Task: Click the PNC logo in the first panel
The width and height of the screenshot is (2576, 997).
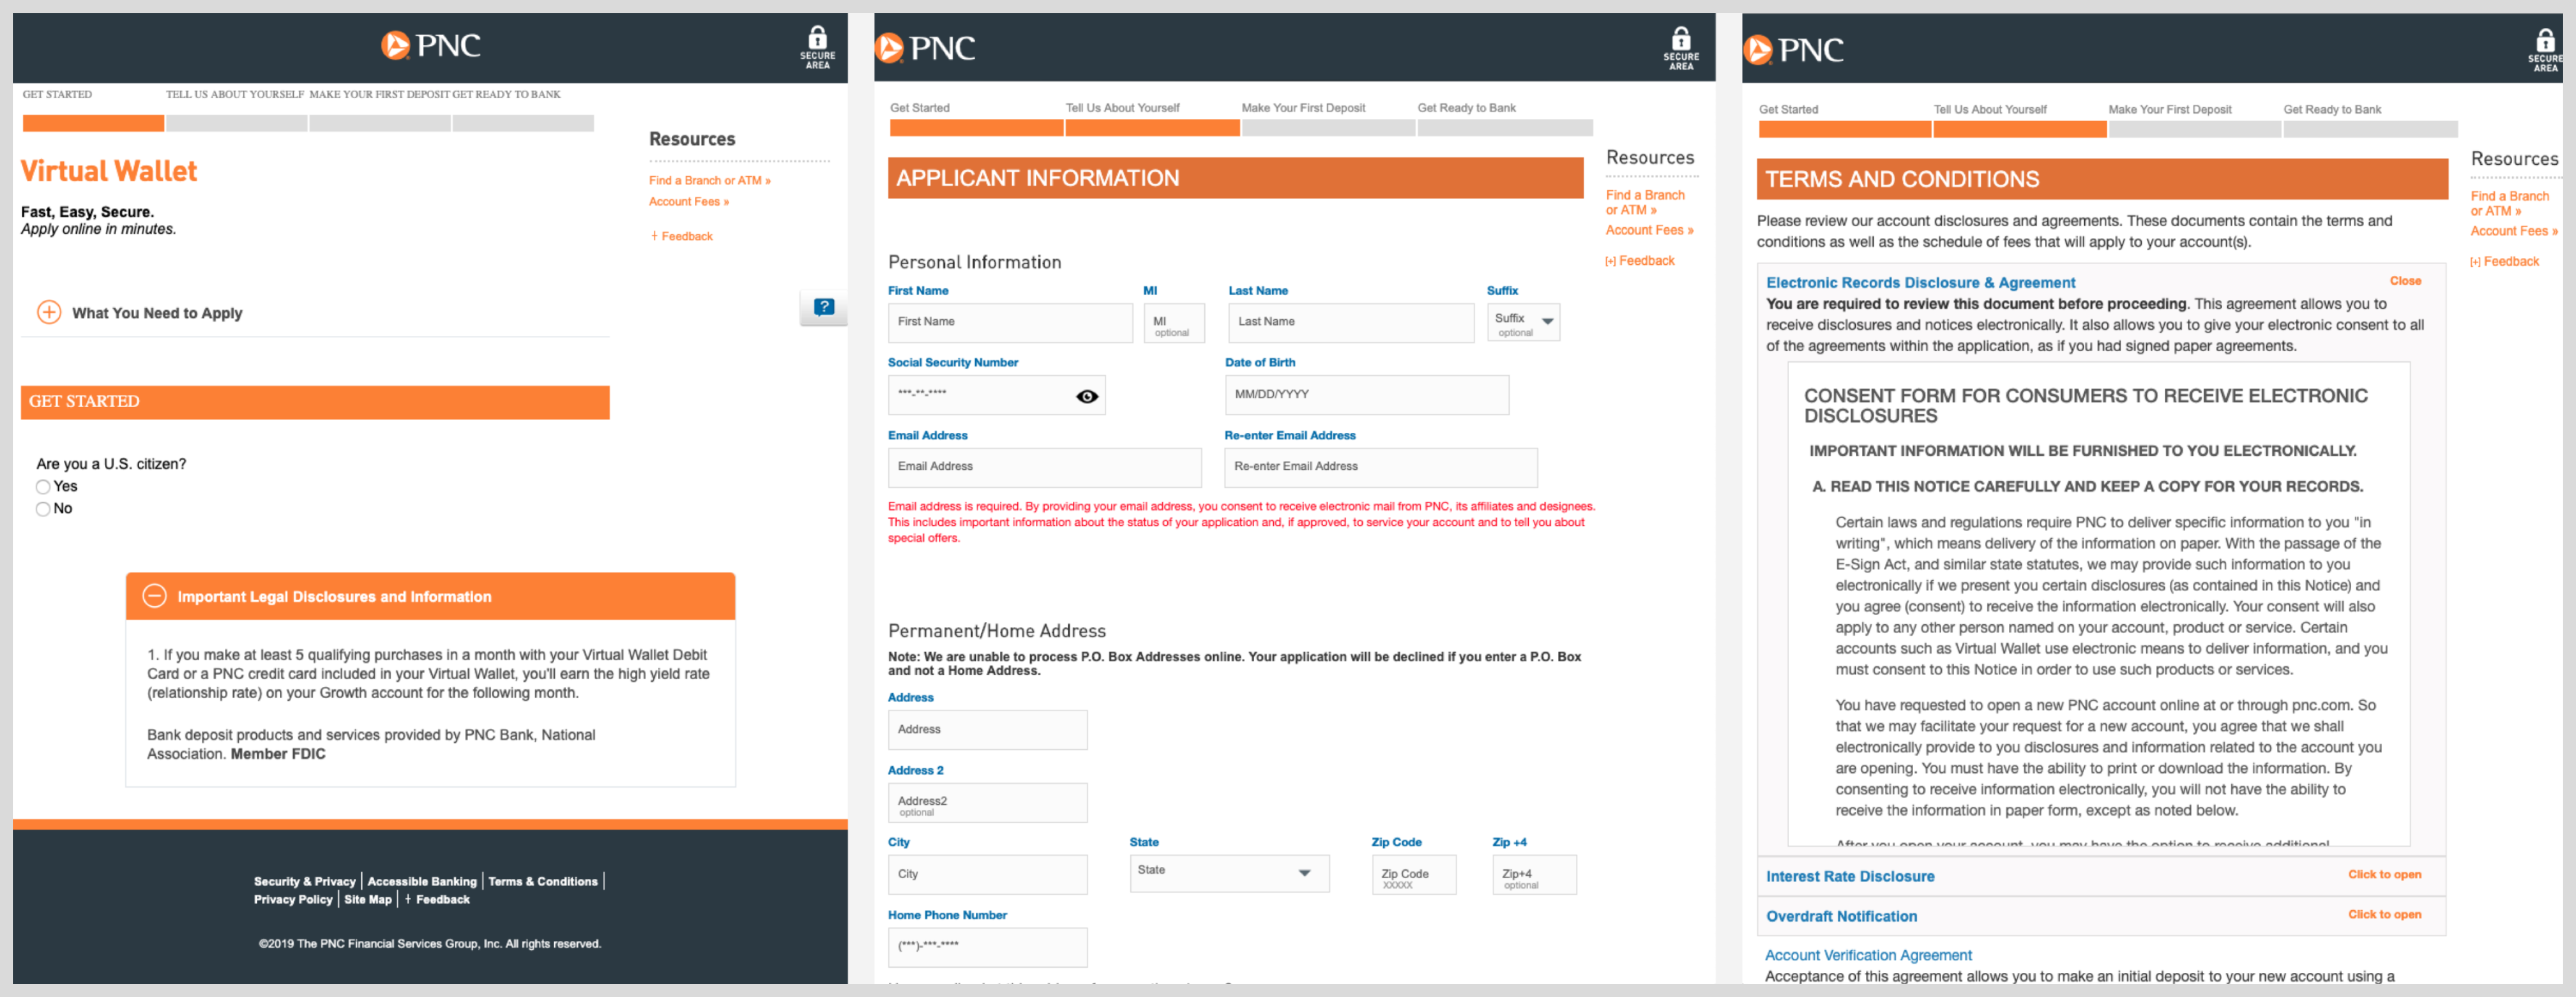Action: 430,45
